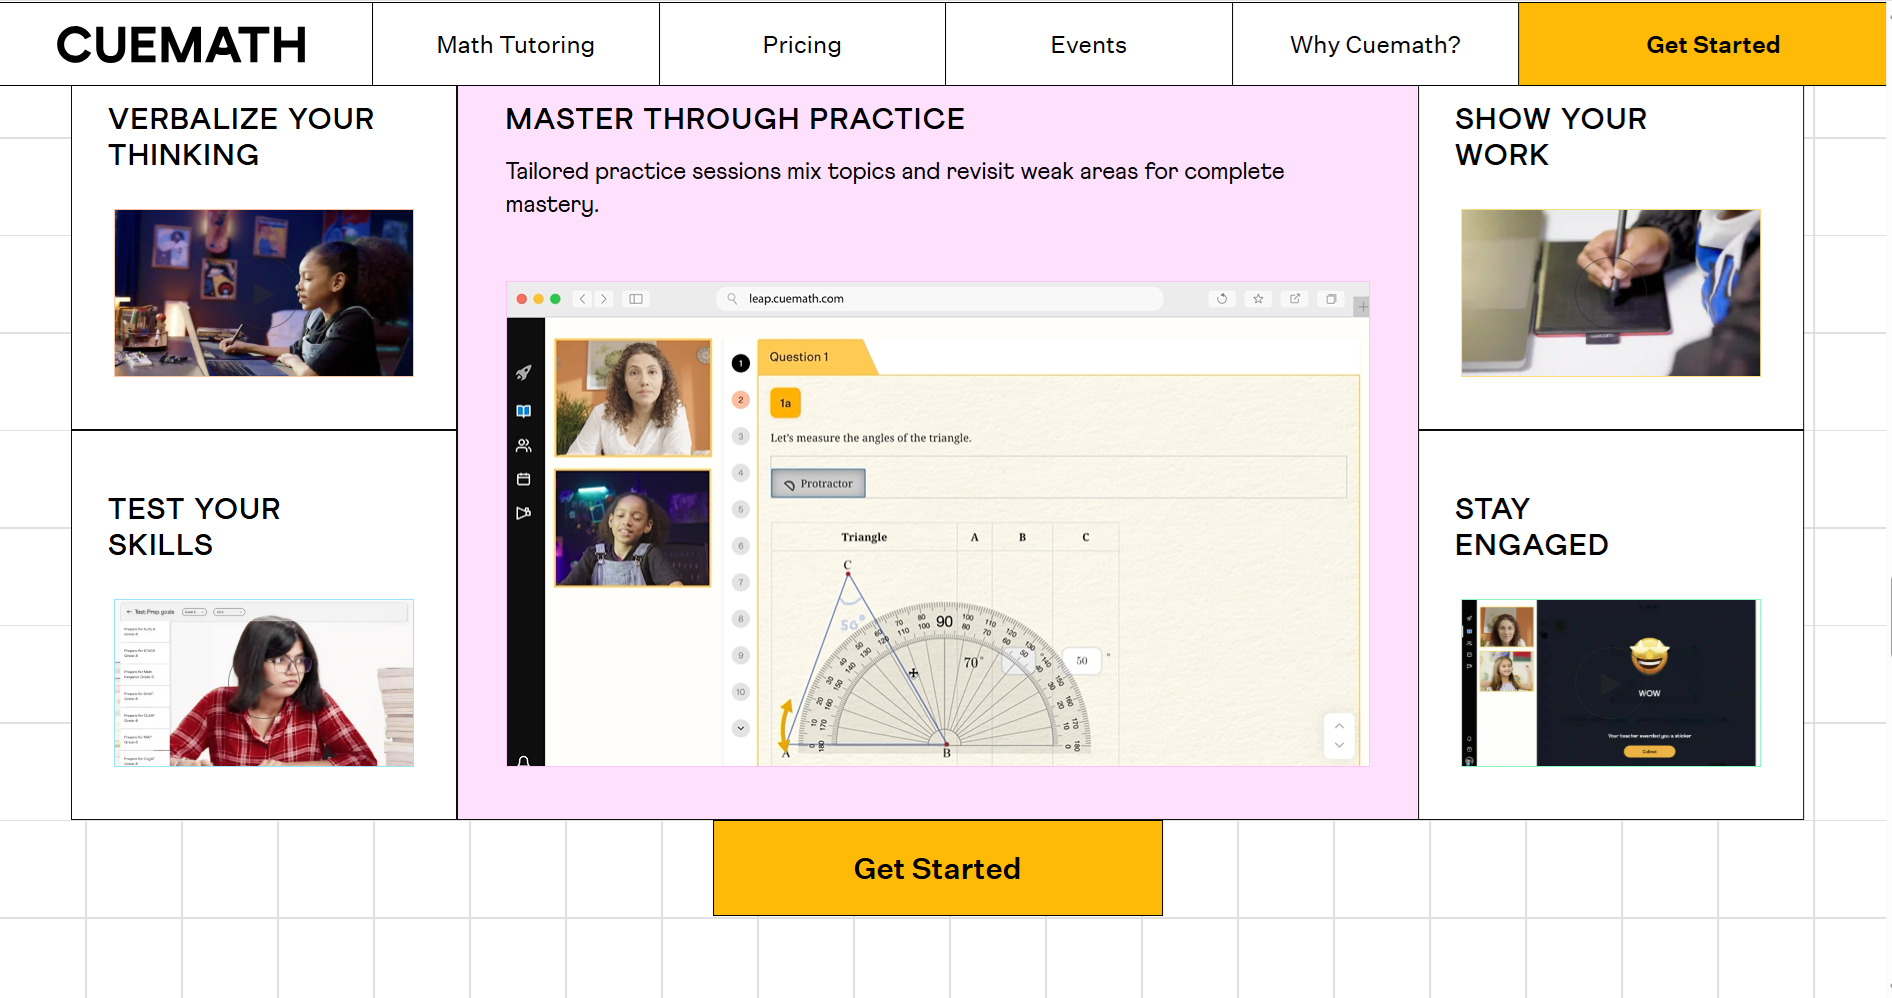Go to the Pricing menu item

(x=802, y=45)
